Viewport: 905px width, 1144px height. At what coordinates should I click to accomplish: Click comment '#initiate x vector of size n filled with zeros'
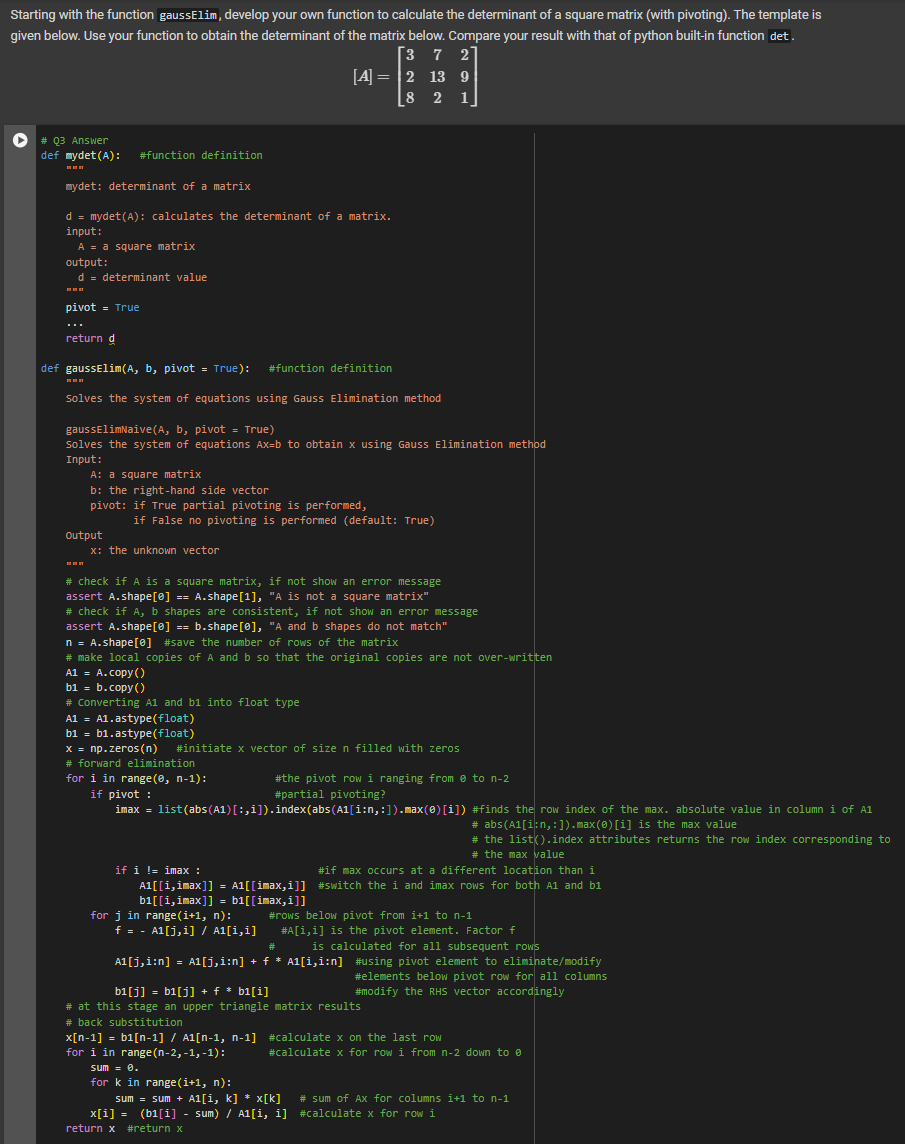[318, 749]
